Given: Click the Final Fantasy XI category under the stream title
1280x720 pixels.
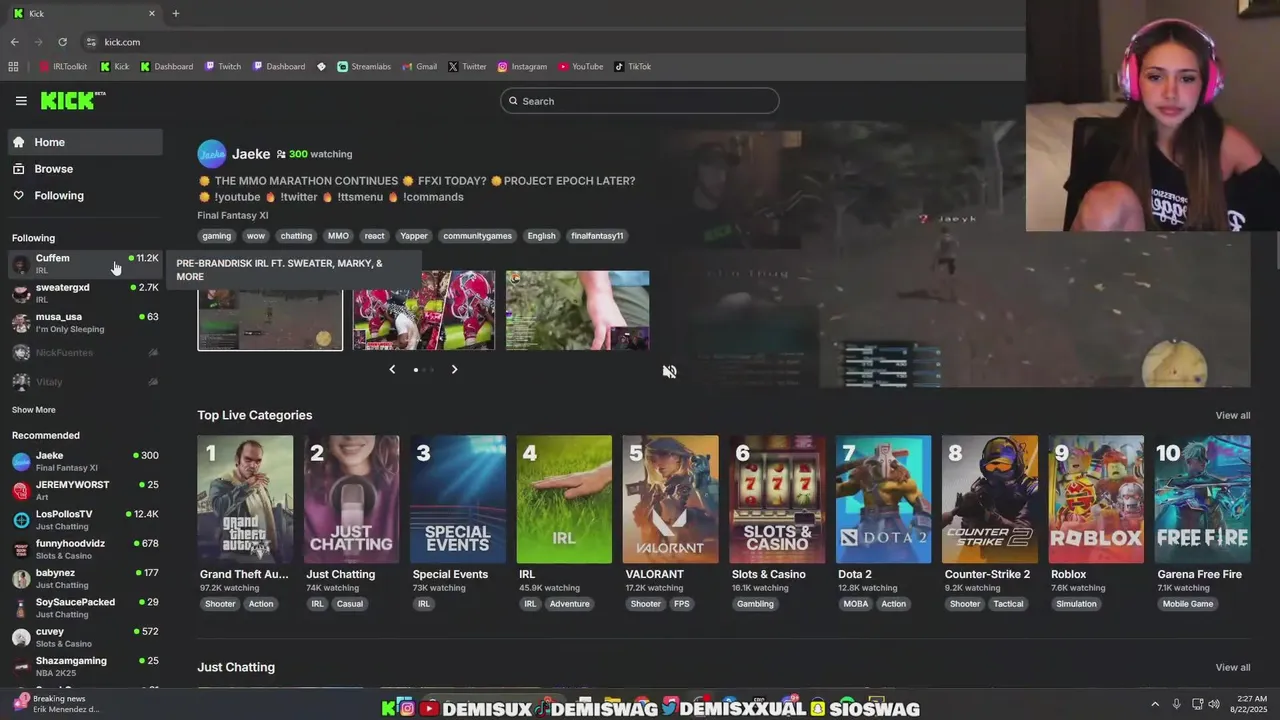Looking at the screenshot, I should coord(233,216).
